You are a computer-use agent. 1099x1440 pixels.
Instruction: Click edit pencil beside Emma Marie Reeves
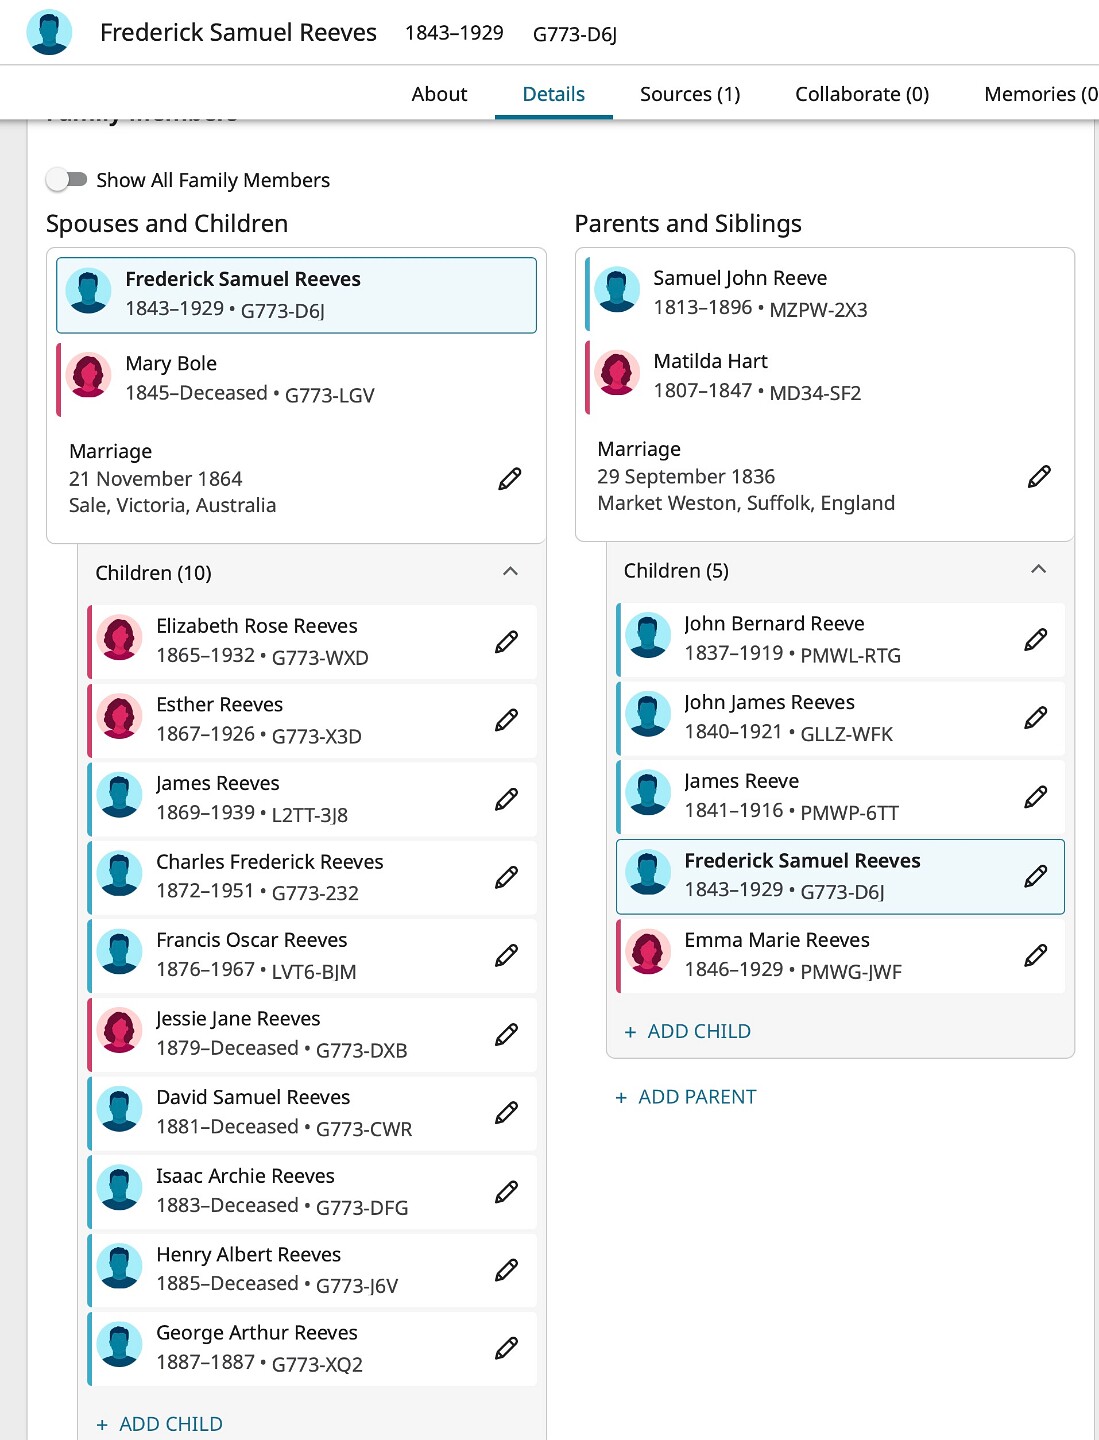coord(1036,956)
